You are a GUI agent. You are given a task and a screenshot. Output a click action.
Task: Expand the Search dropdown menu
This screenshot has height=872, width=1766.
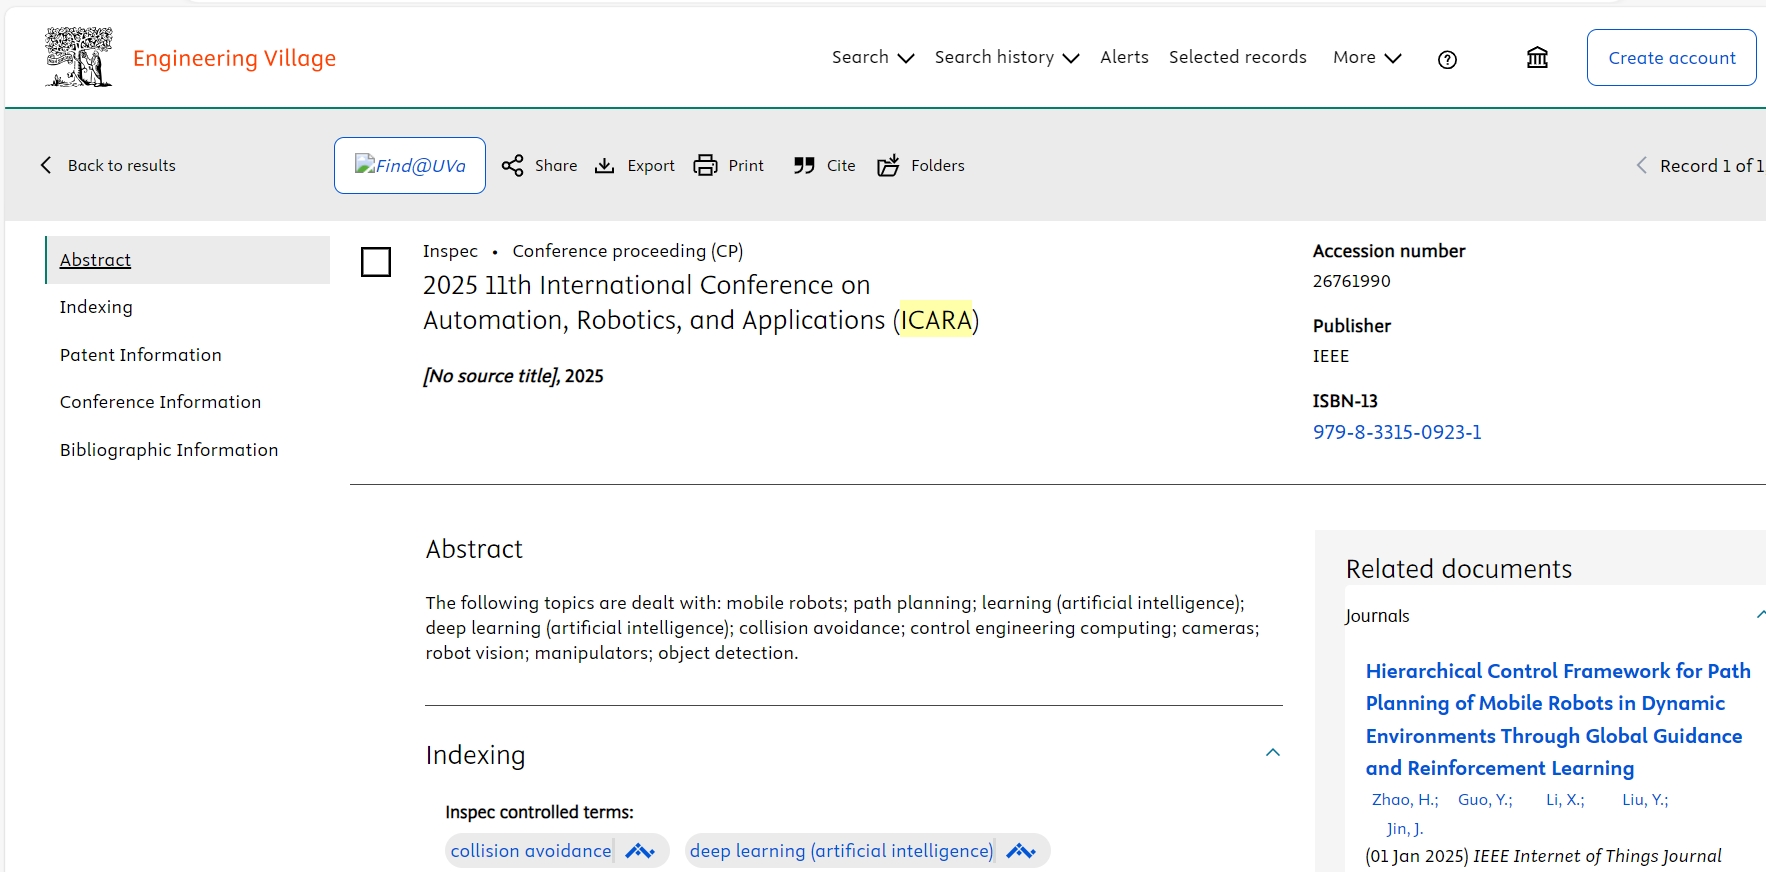[873, 58]
